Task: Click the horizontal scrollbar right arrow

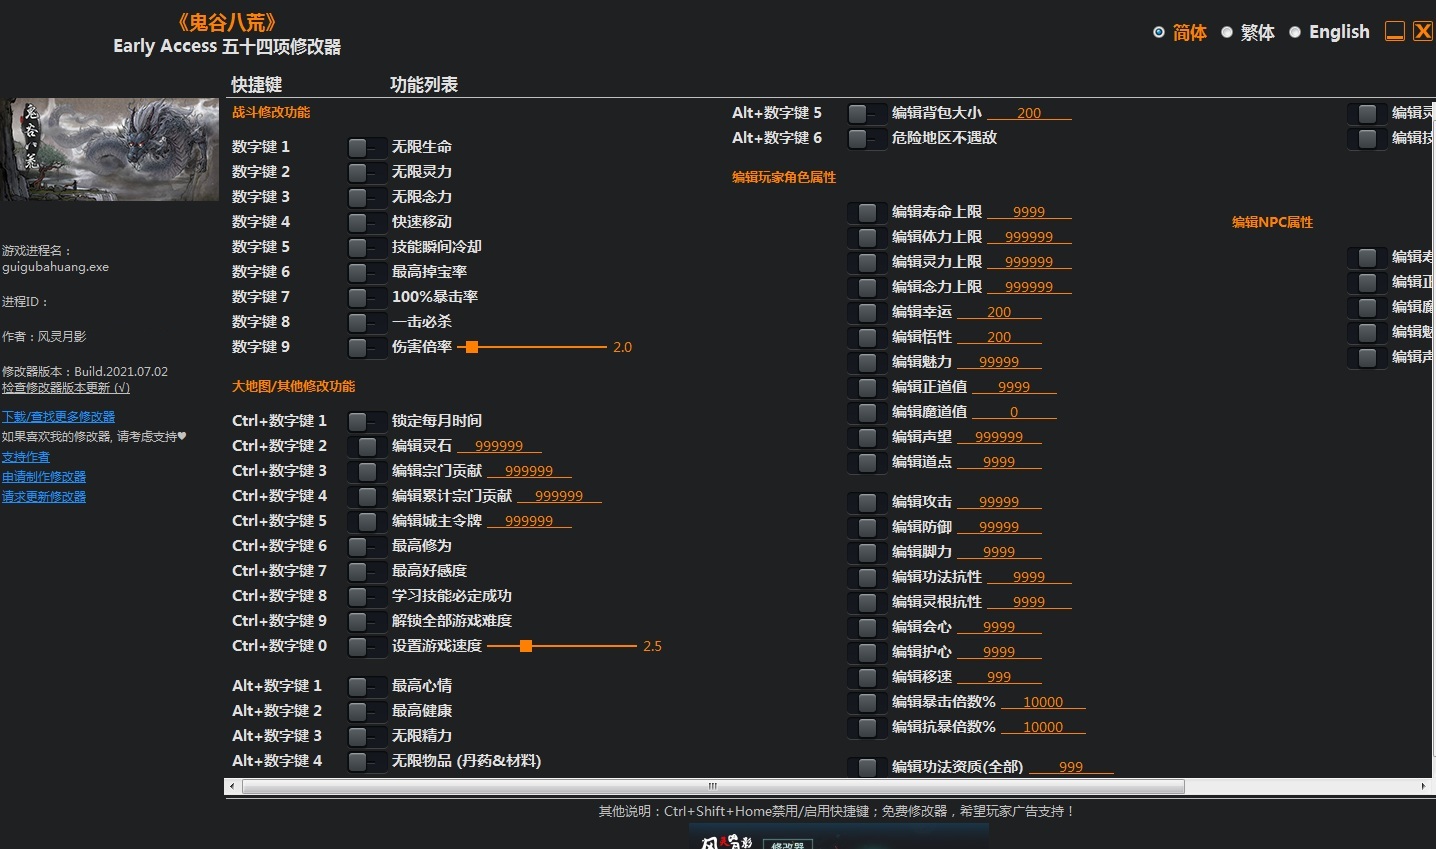Action: click(x=1423, y=786)
